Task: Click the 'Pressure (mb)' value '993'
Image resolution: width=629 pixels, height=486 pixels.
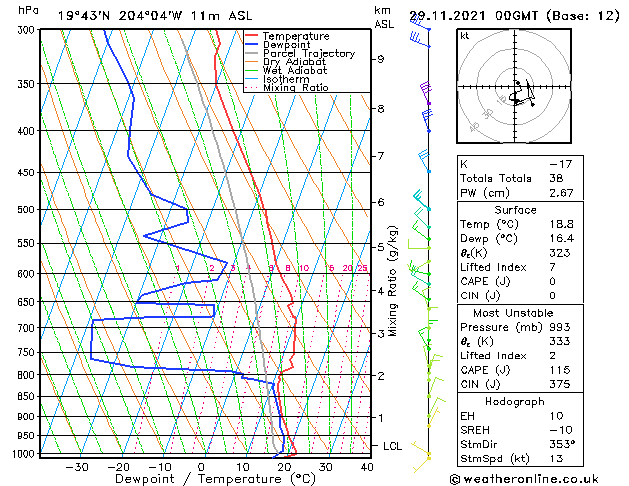Action: coord(560,327)
